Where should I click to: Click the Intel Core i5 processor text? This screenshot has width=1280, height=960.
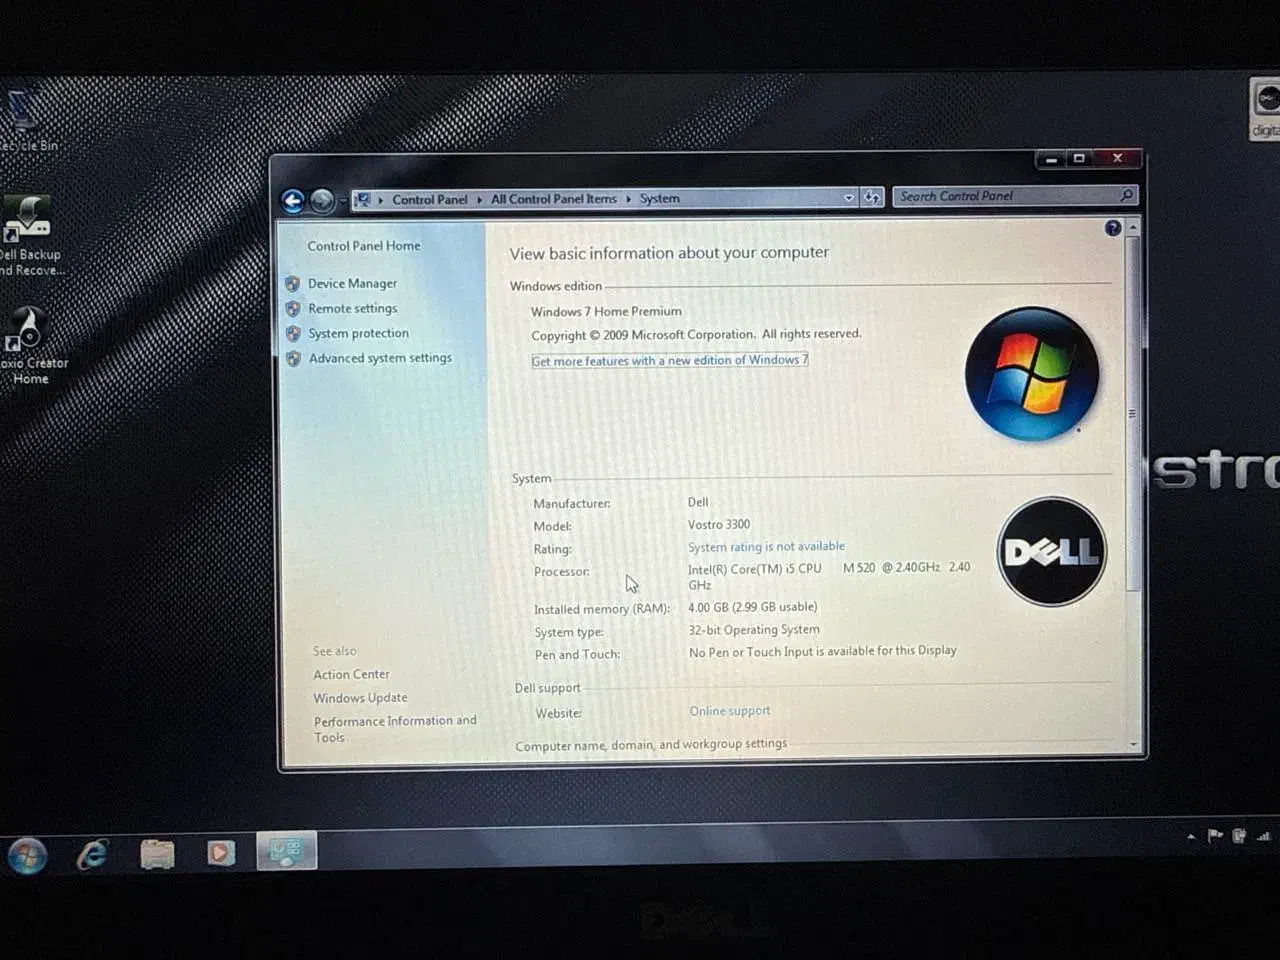coord(829,576)
